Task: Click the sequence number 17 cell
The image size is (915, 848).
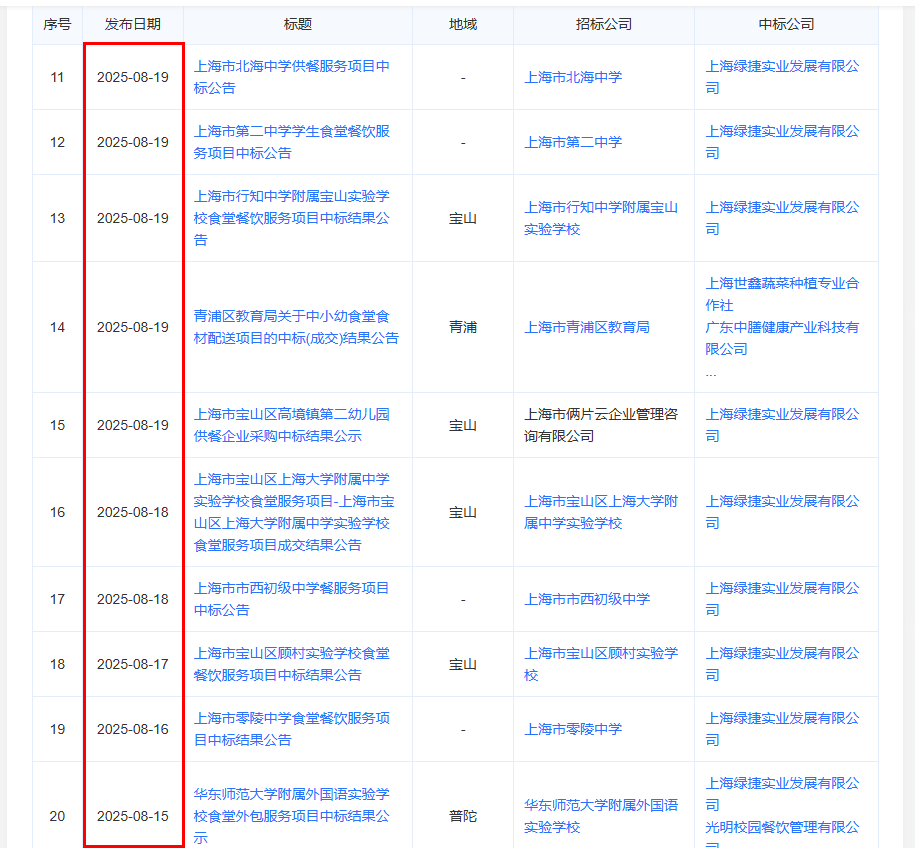Action: pyautogui.click(x=57, y=599)
